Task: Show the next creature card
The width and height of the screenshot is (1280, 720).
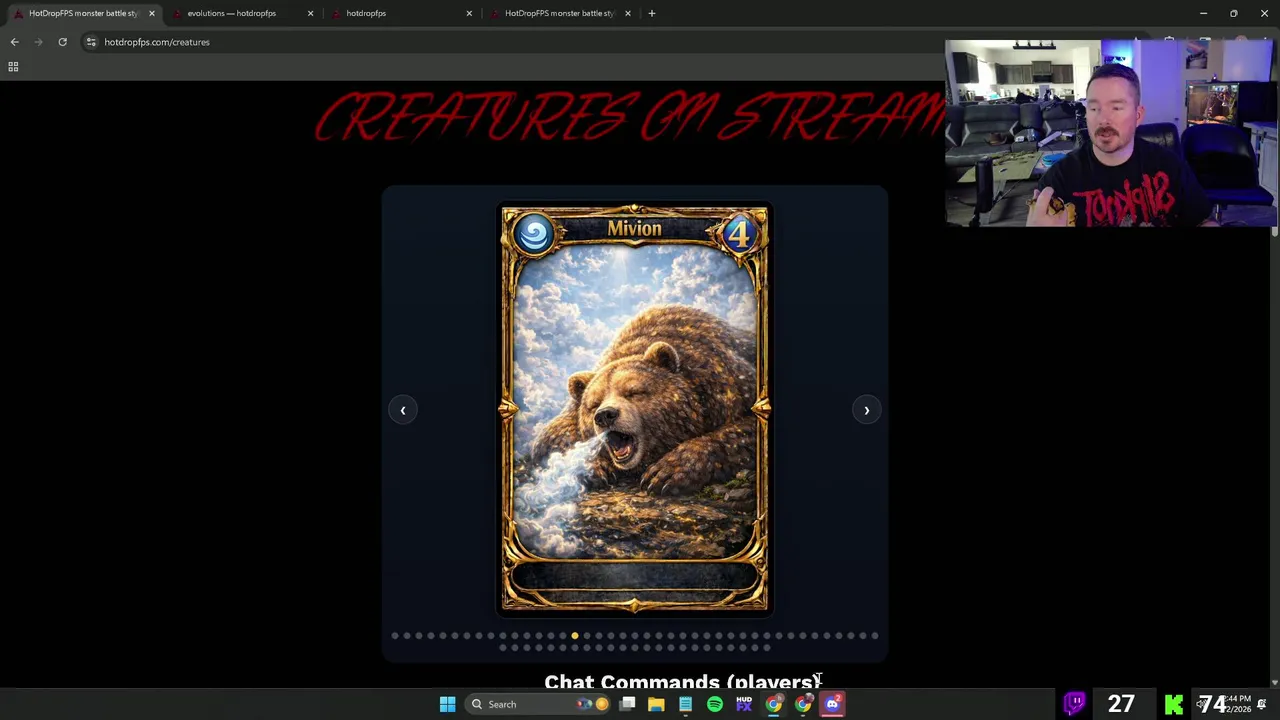Action: [x=866, y=410]
